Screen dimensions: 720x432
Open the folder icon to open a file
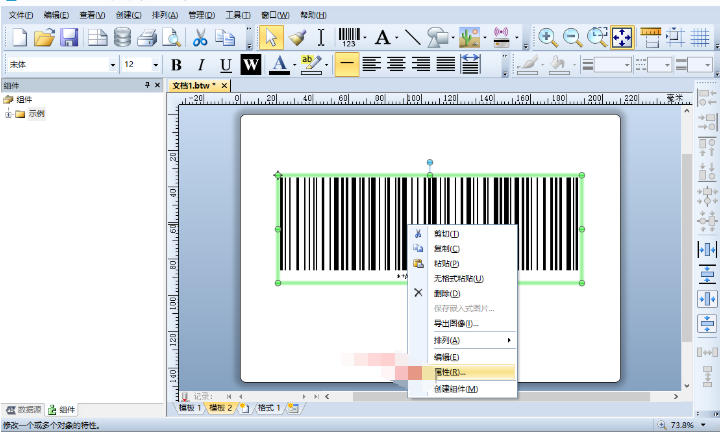click(44, 38)
